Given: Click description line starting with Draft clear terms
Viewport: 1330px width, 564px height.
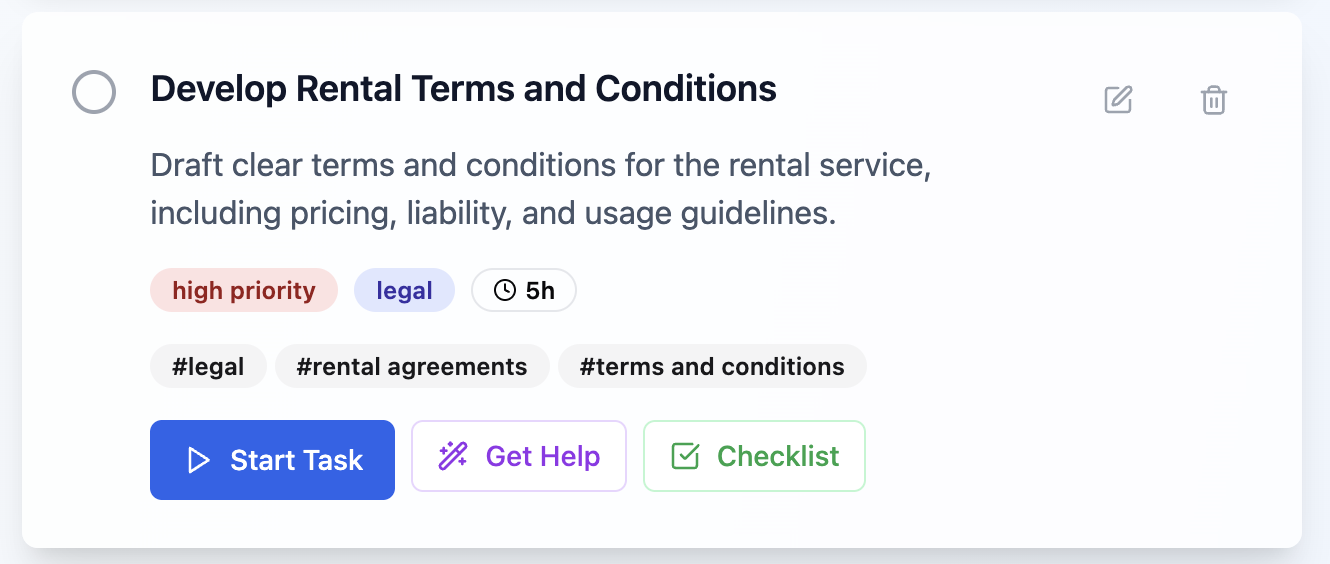Looking at the screenshot, I should click(541, 165).
